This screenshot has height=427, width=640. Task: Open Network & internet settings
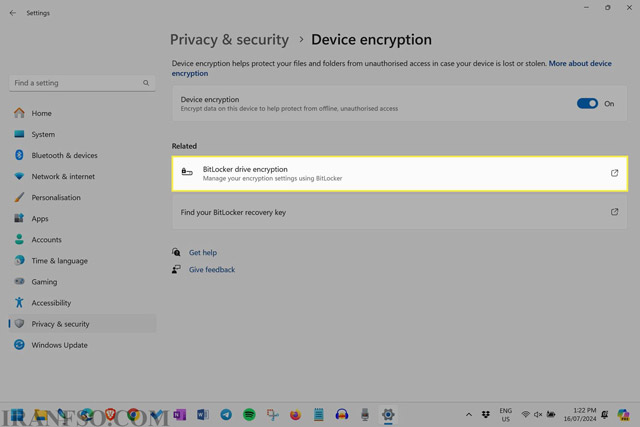(82, 176)
